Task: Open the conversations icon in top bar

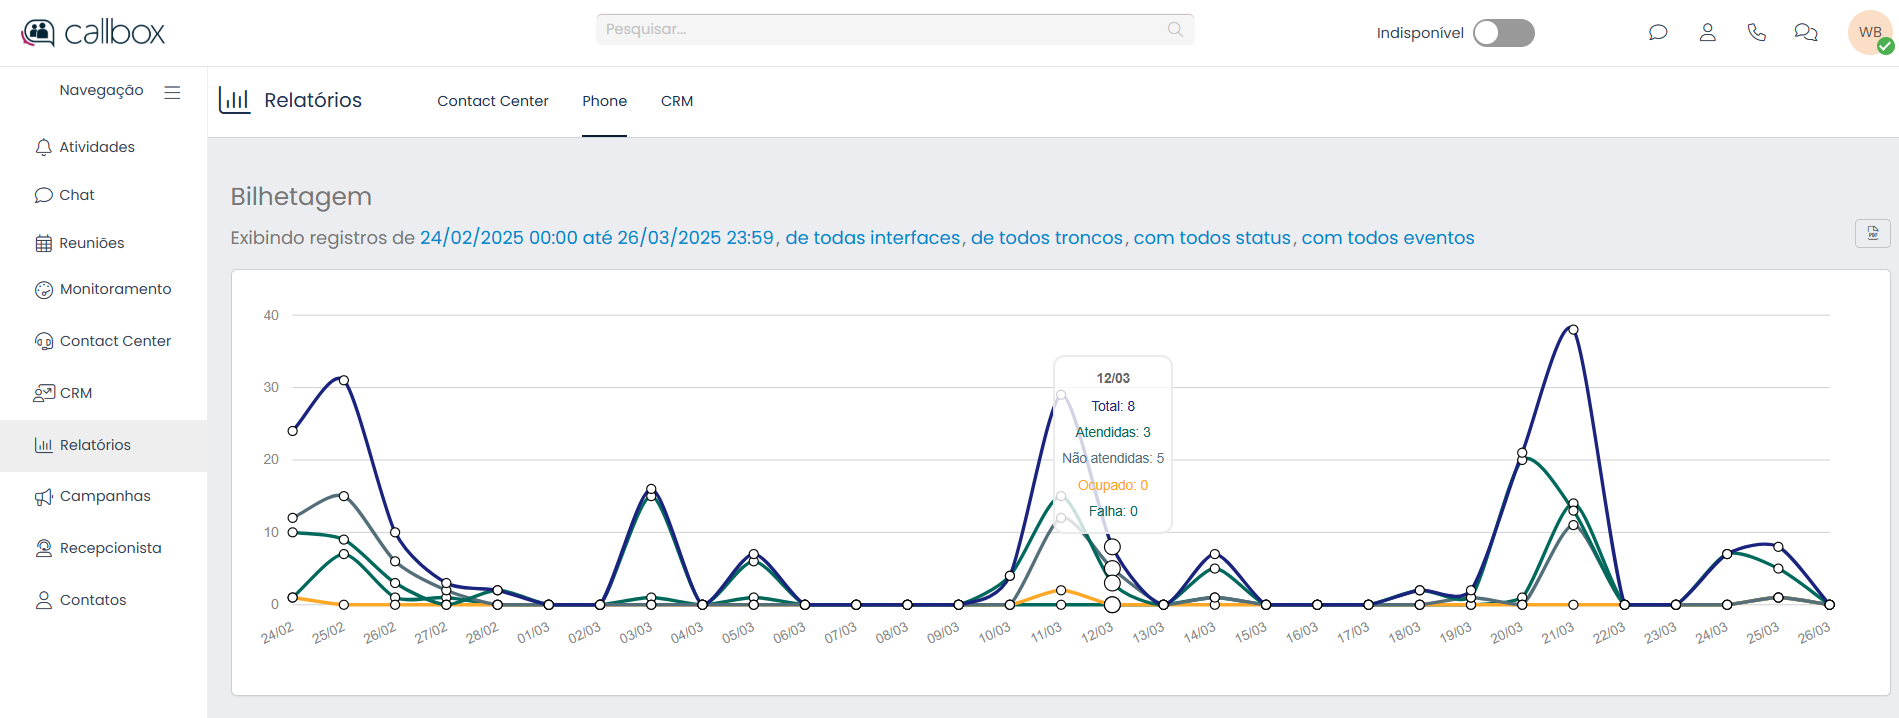Action: click(x=1805, y=33)
